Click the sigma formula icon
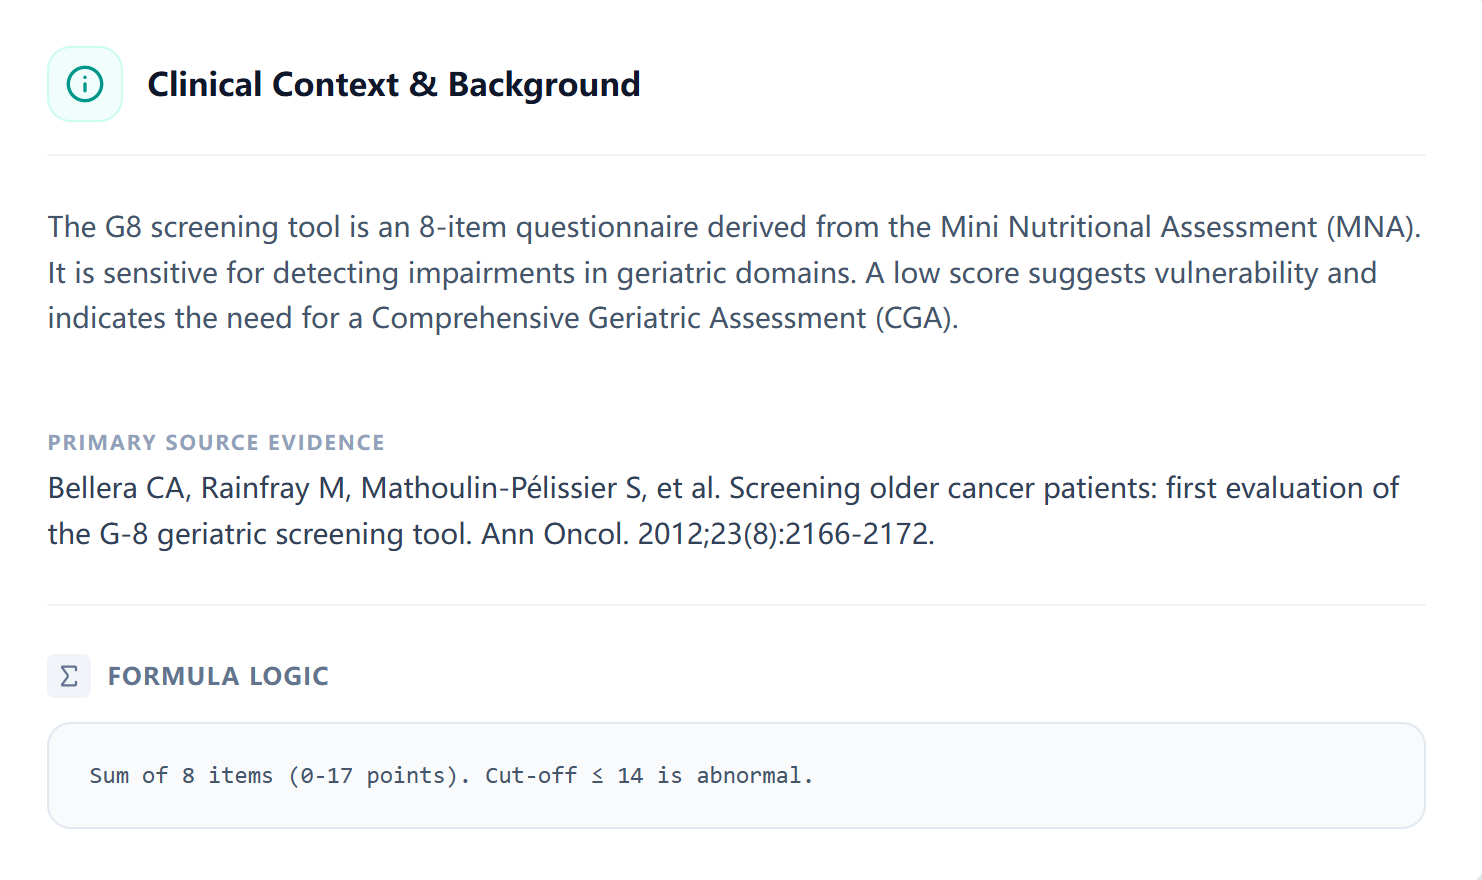The width and height of the screenshot is (1482, 880). click(x=69, y=676)
